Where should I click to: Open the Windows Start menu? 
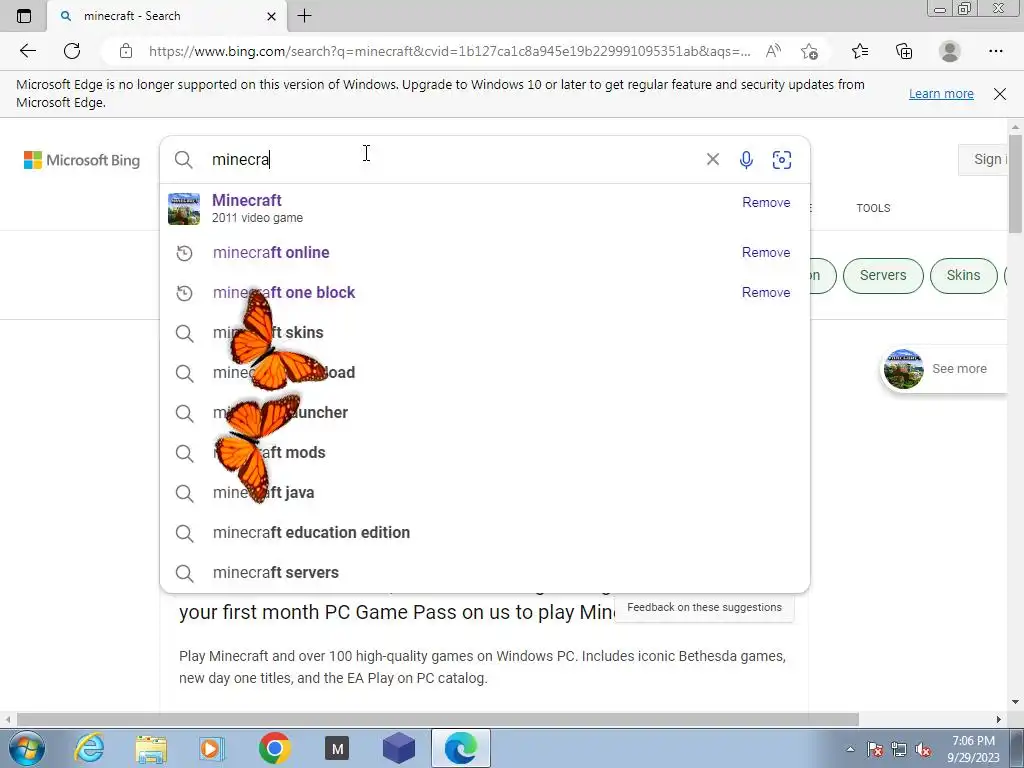[x=26, y=748]
